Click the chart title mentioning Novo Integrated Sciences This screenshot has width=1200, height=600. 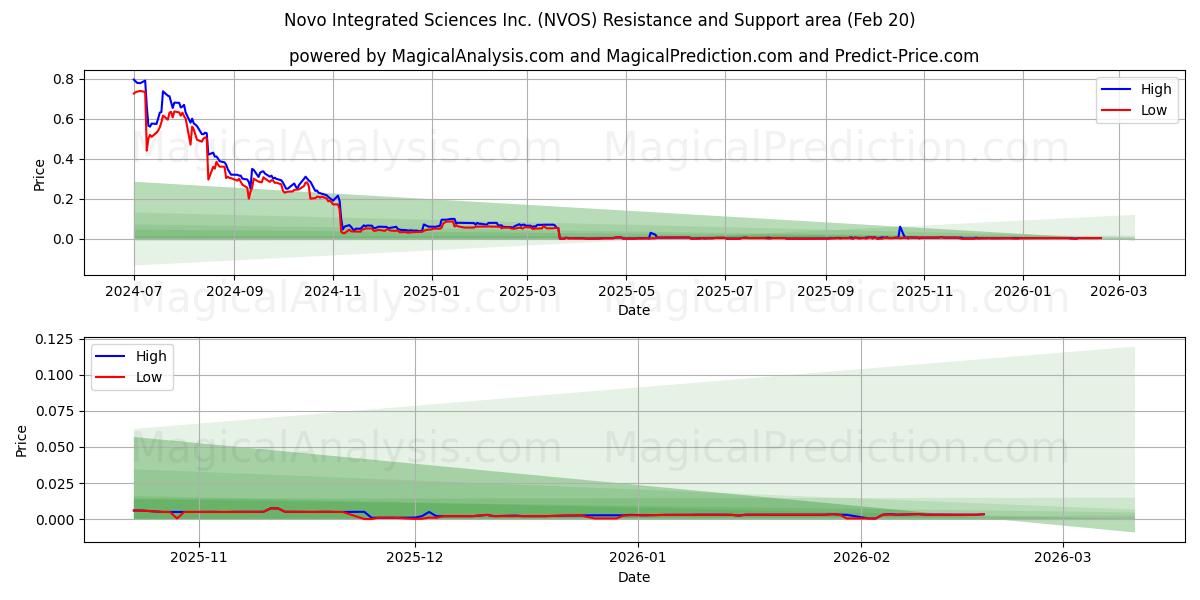599,20
